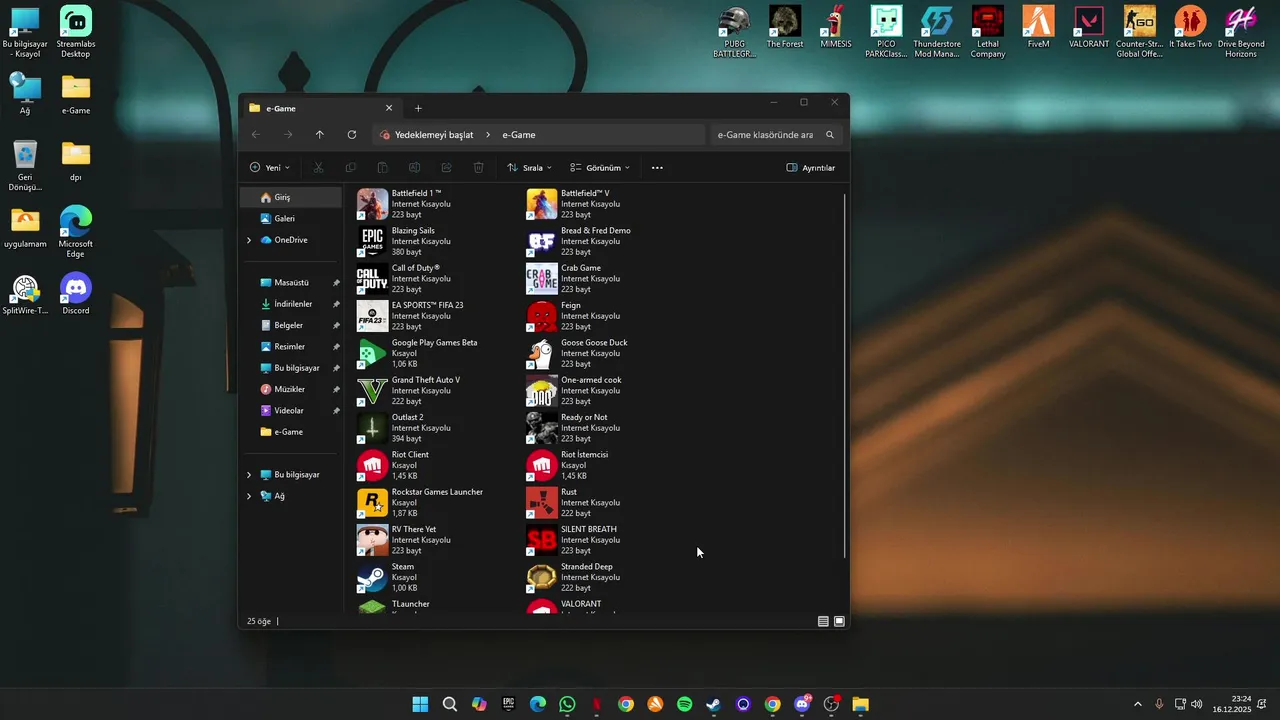Click the Lethal Company desktop icon

(x=987, y=32)
